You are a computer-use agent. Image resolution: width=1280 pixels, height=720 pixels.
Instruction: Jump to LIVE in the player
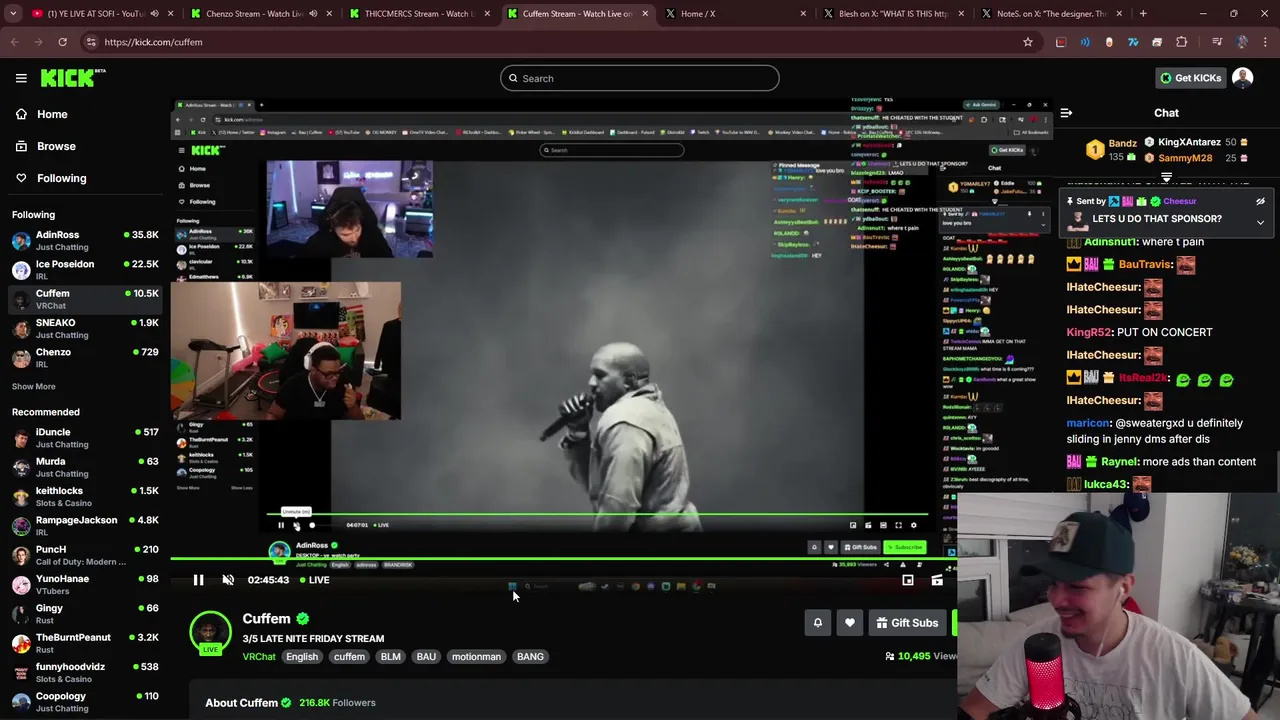[x=313, y=580]
